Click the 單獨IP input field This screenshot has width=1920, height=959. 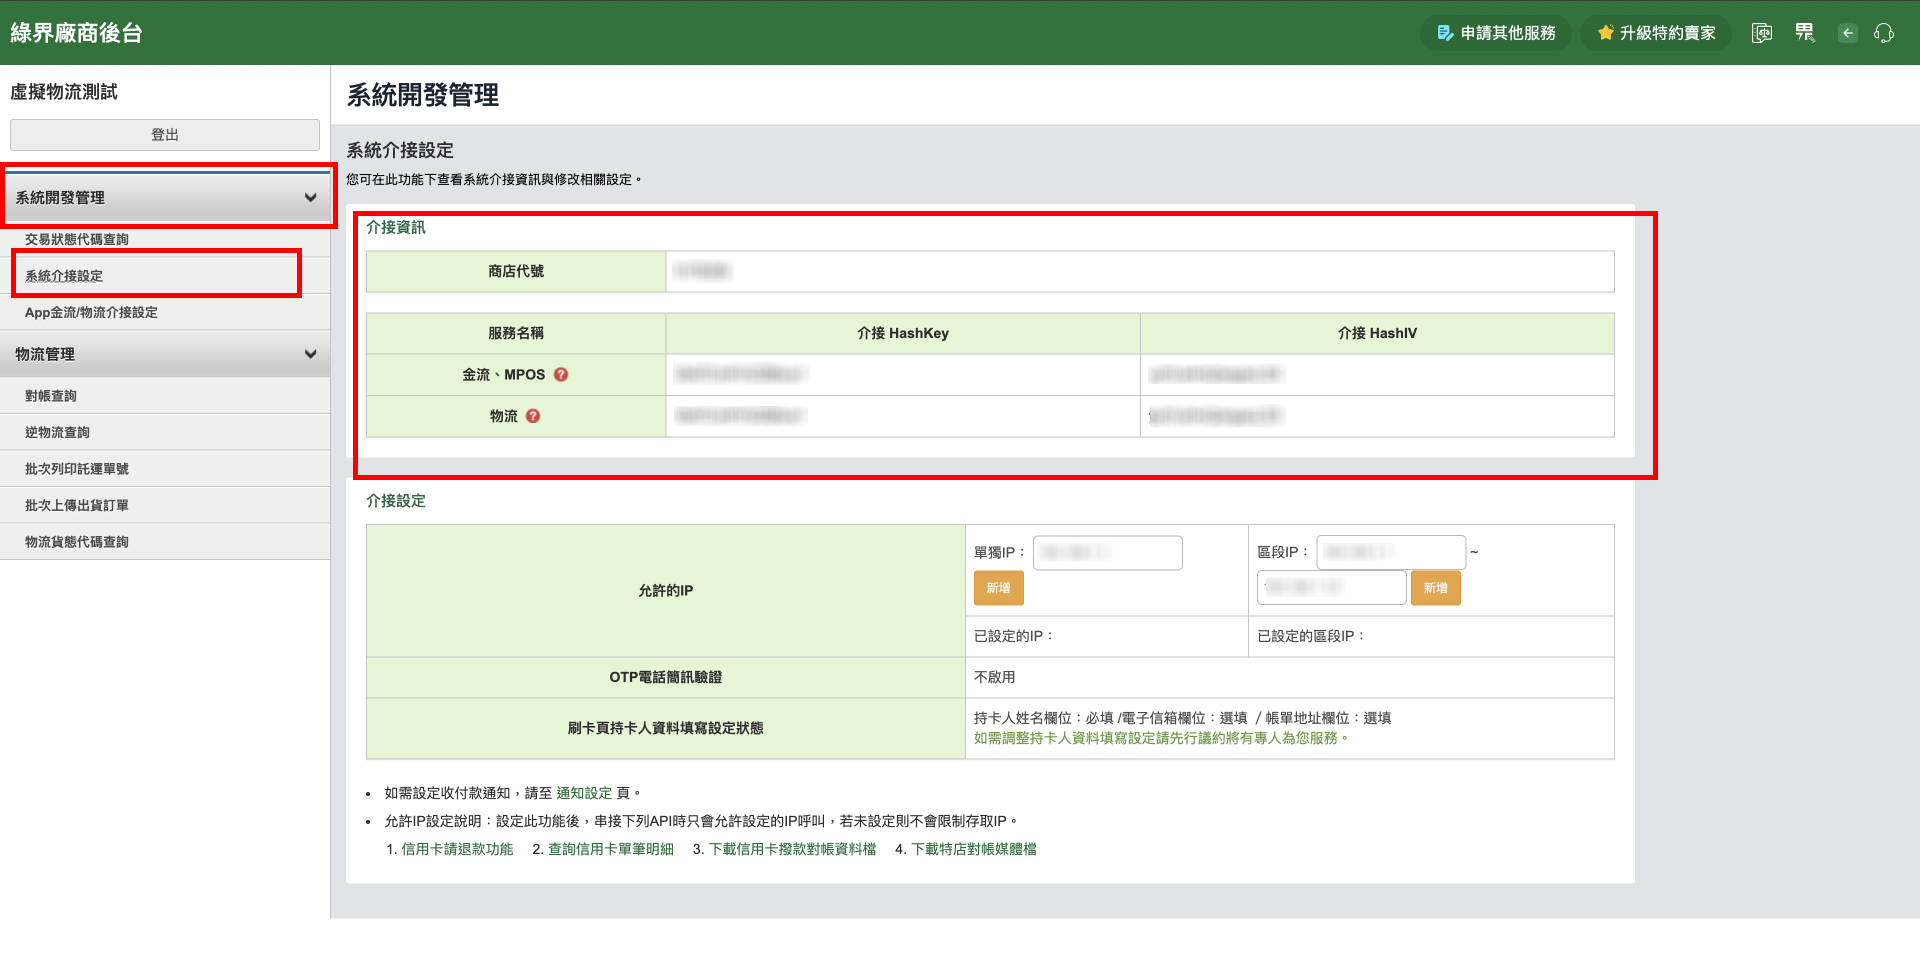[x=1107, y=553]
